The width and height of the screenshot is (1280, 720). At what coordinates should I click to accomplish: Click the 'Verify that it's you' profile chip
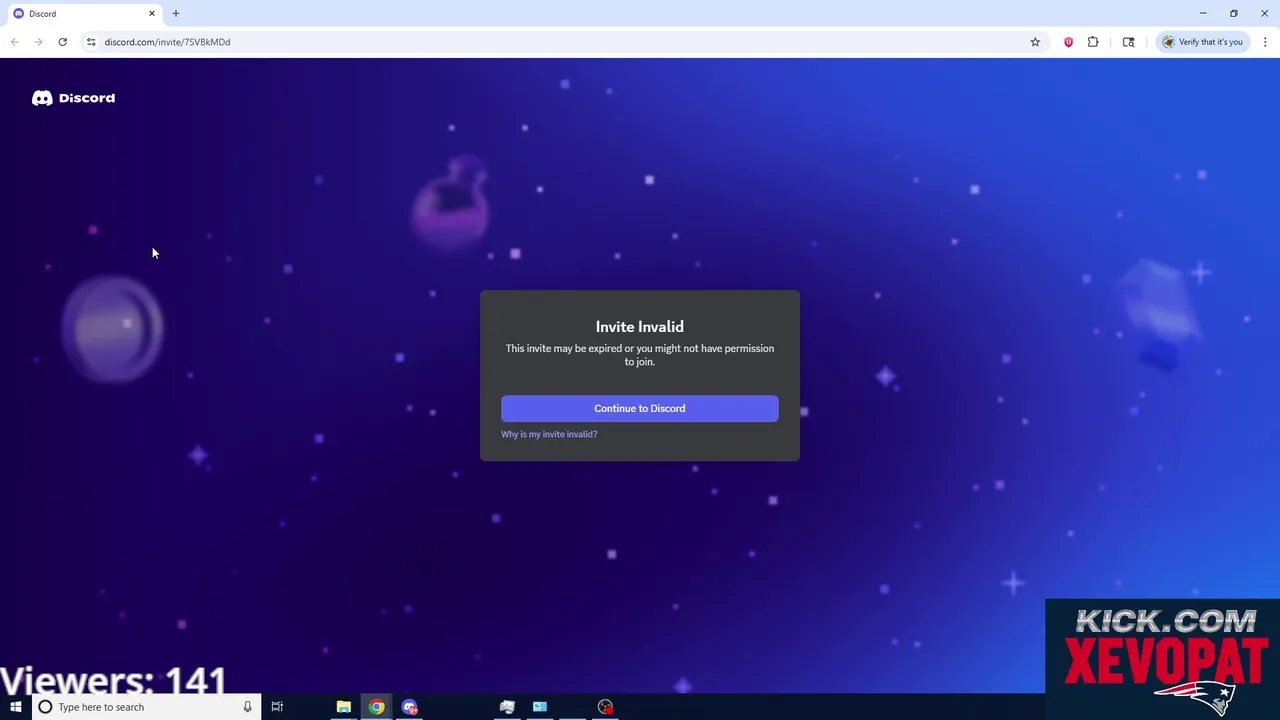click(x=1201, y=42)
